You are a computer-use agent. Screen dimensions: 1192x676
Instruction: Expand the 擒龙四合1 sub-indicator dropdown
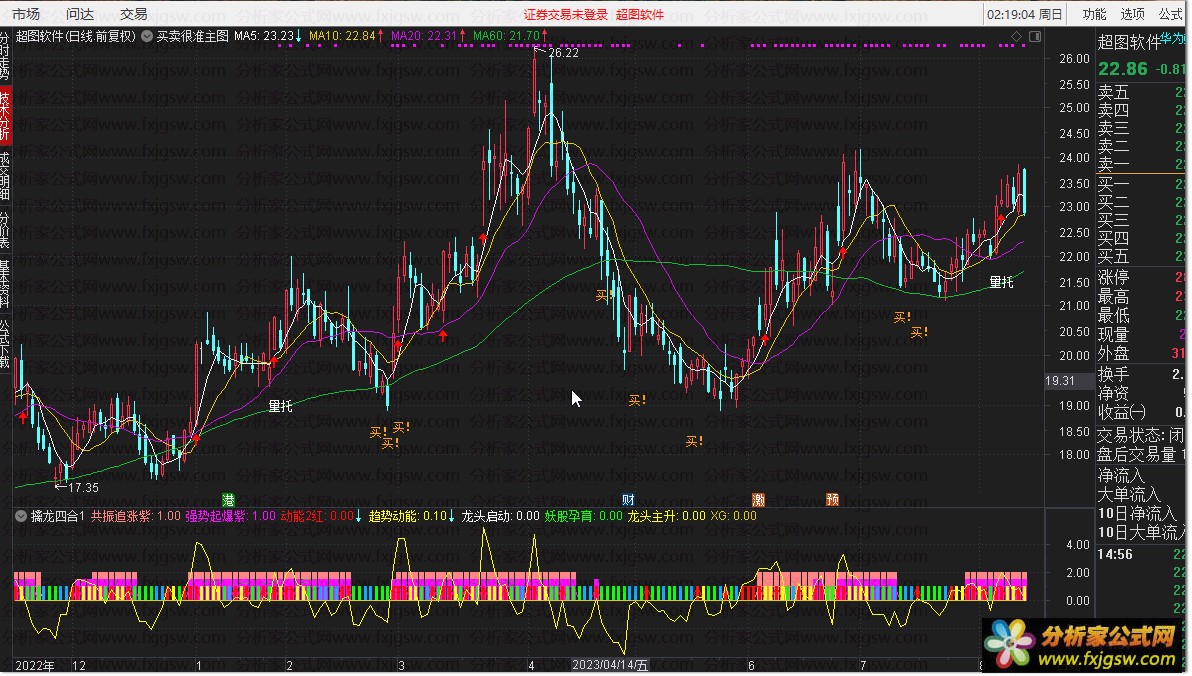[21, 516]
